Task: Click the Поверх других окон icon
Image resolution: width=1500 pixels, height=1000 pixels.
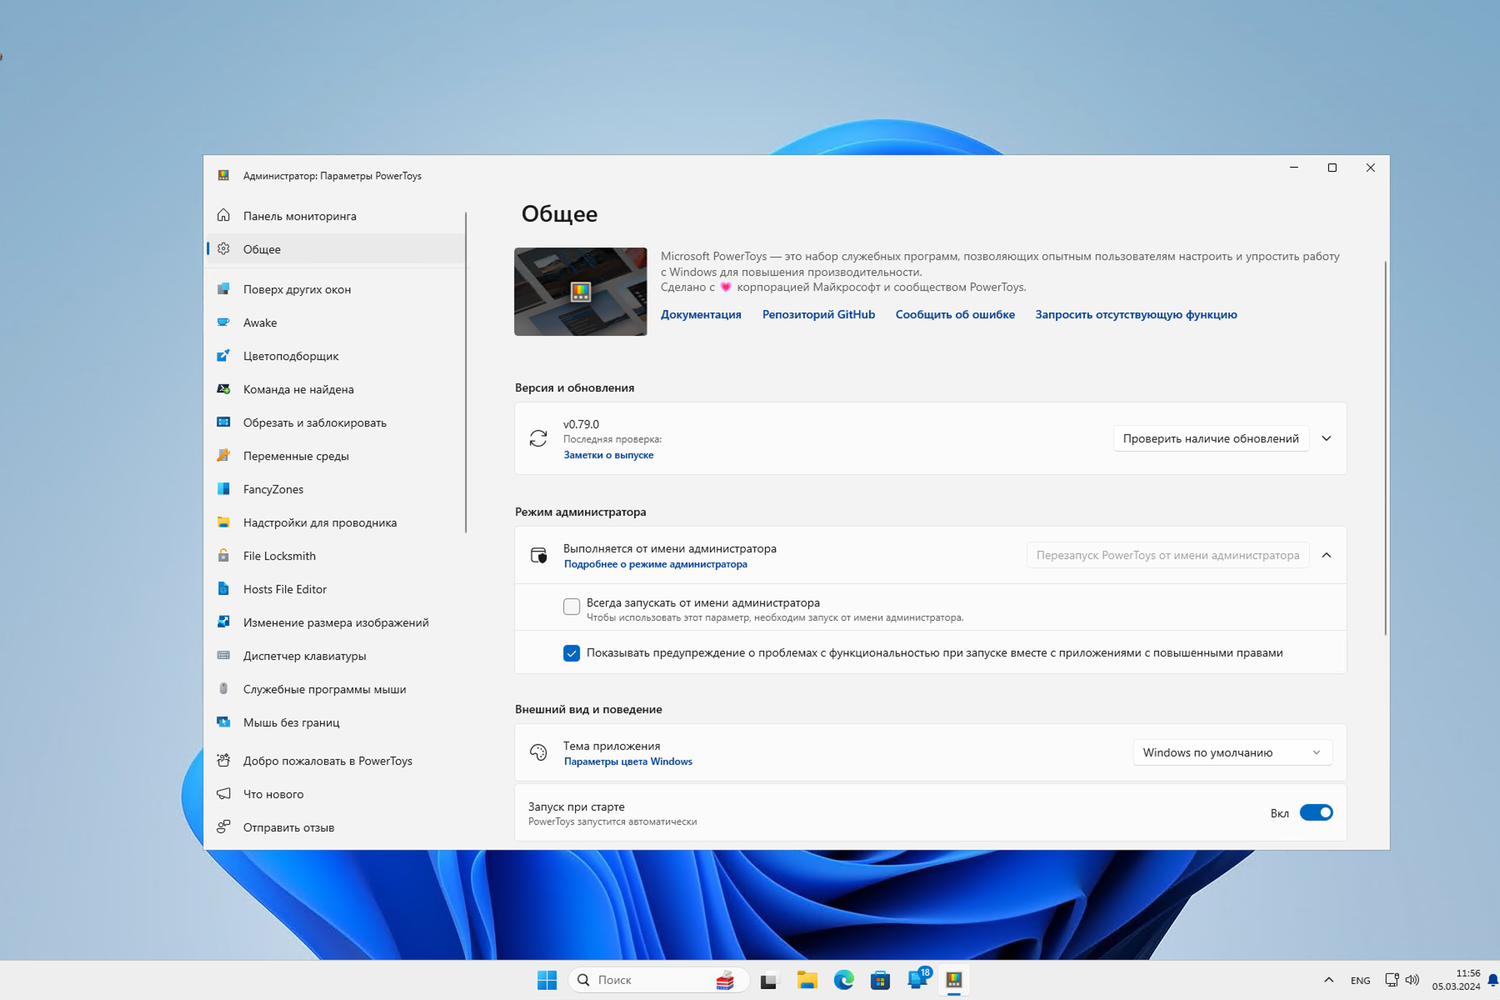Action: (223, 289)
